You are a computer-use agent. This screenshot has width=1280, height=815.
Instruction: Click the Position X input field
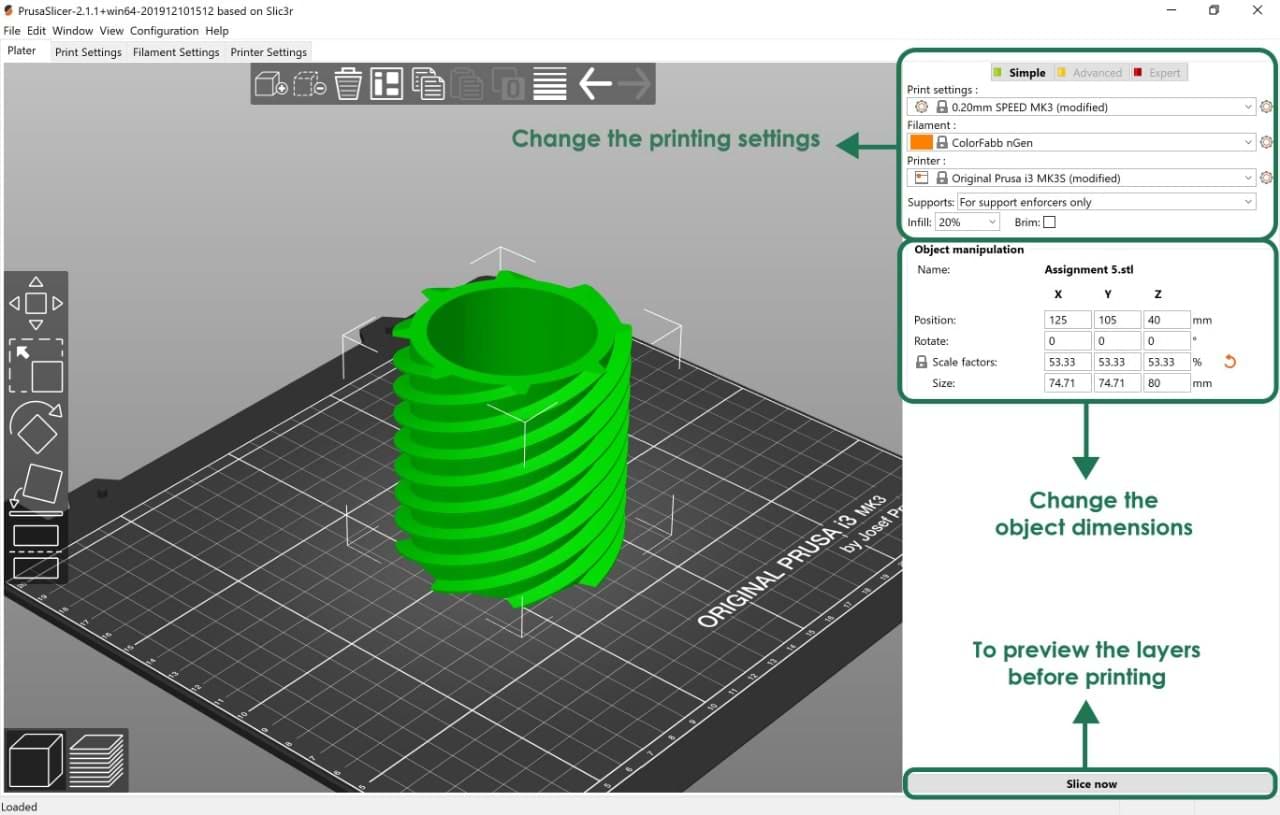[1067, 320]
